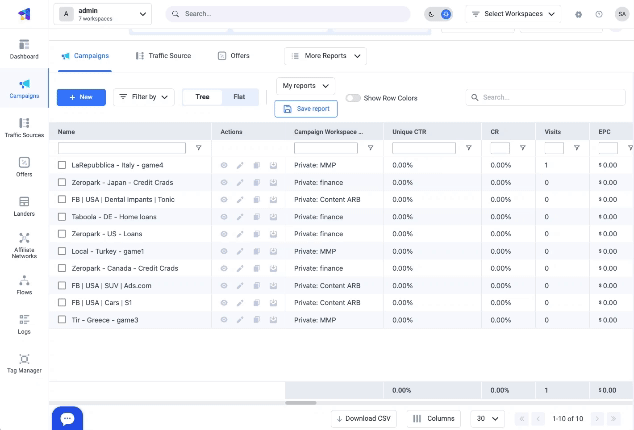This screenshot has height=430, width=634.
Task: Check the Tir - Greece - game3 row
Action: pyautogui.click(x=62, y=320)
